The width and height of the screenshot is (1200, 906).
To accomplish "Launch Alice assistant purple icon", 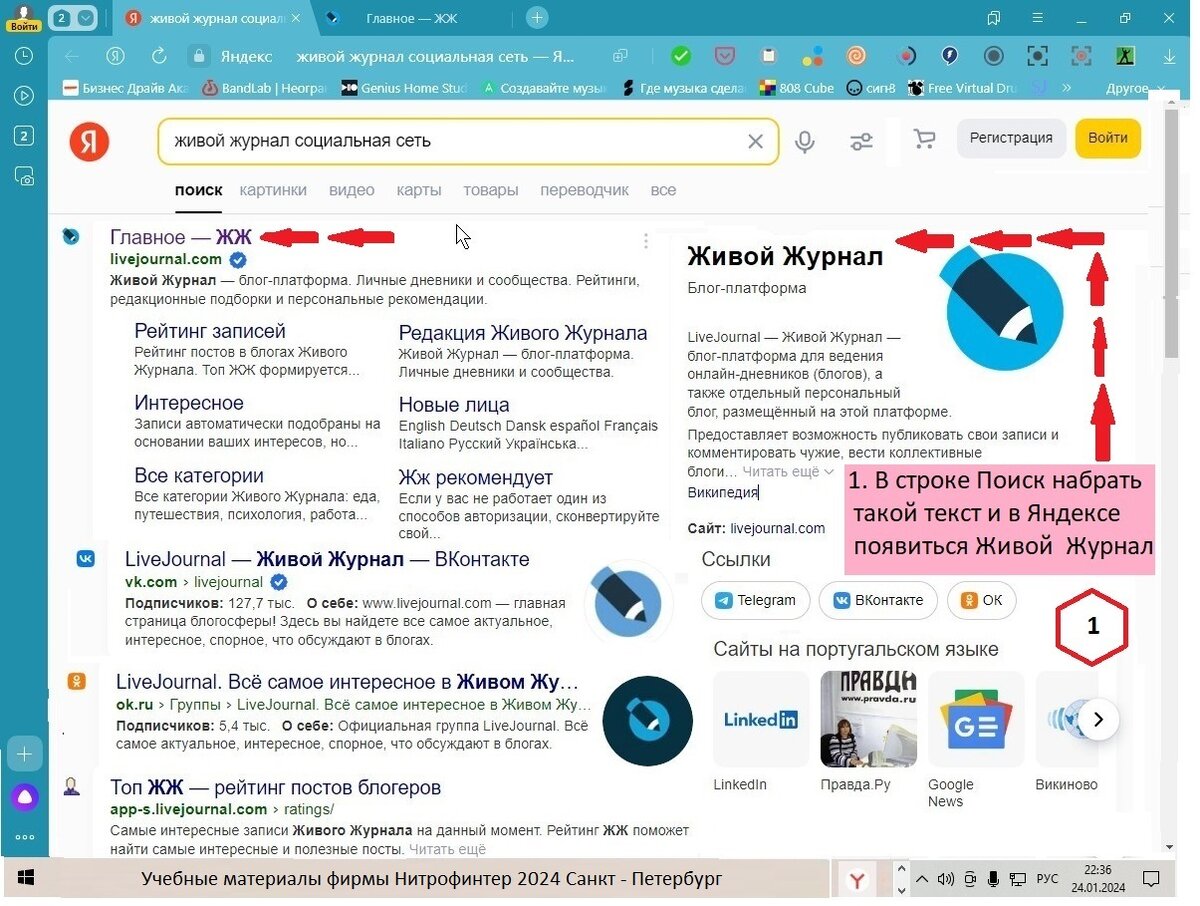I will (x=24, y=797).
